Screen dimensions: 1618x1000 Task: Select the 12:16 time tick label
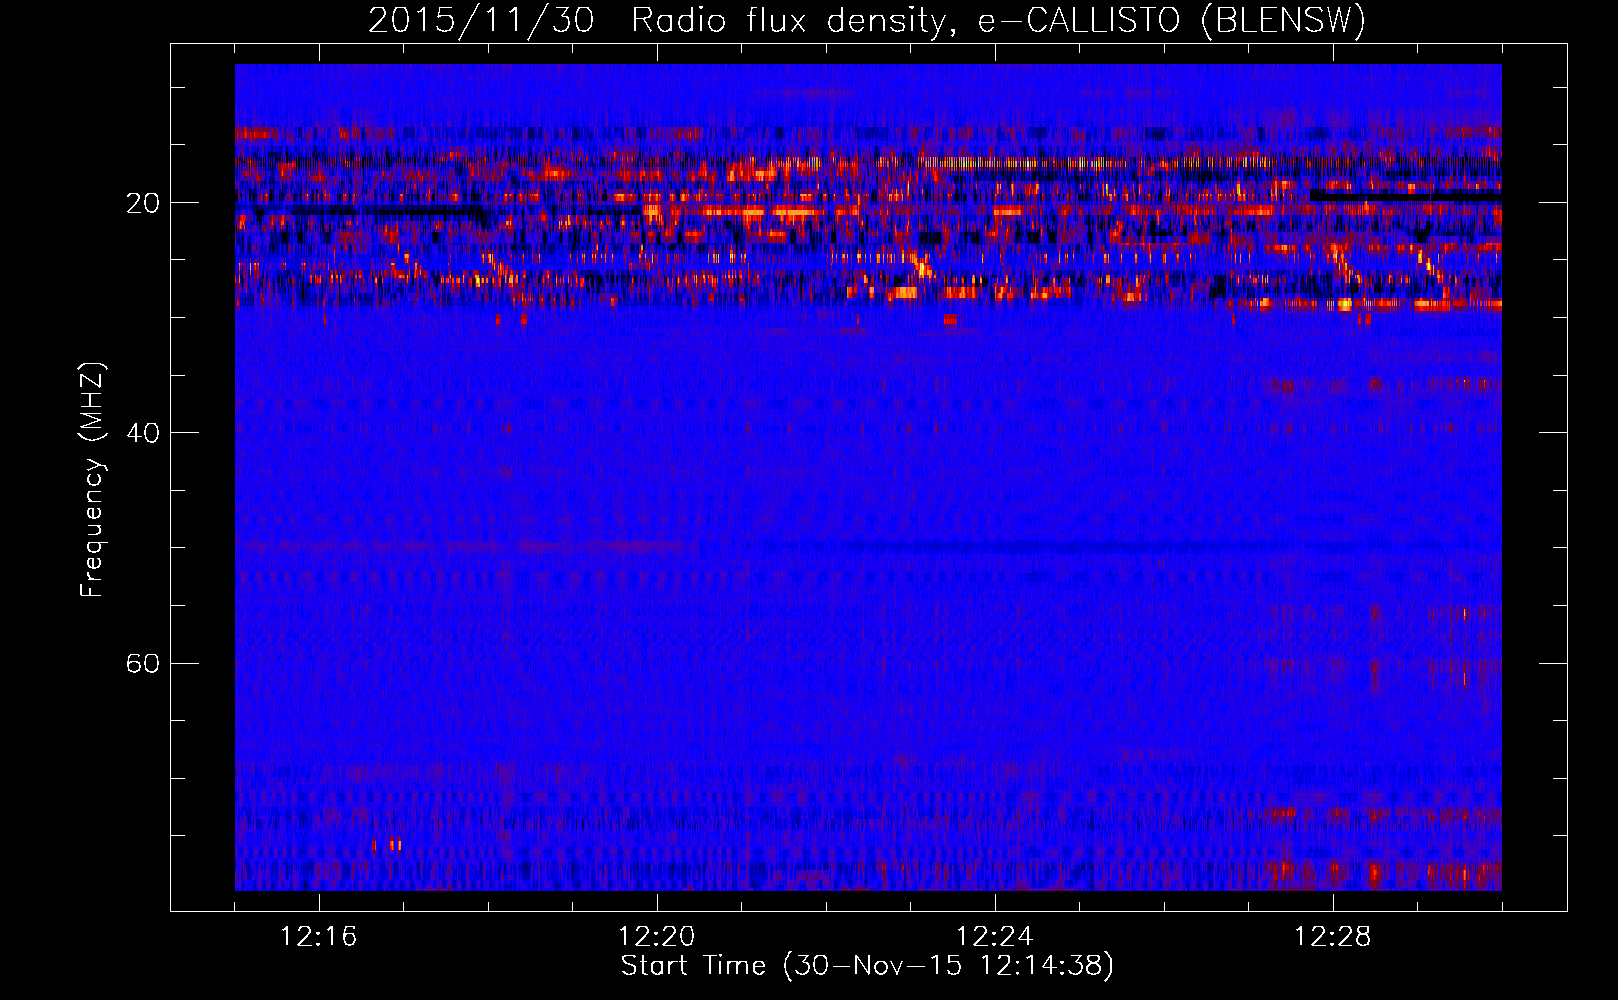319,936
